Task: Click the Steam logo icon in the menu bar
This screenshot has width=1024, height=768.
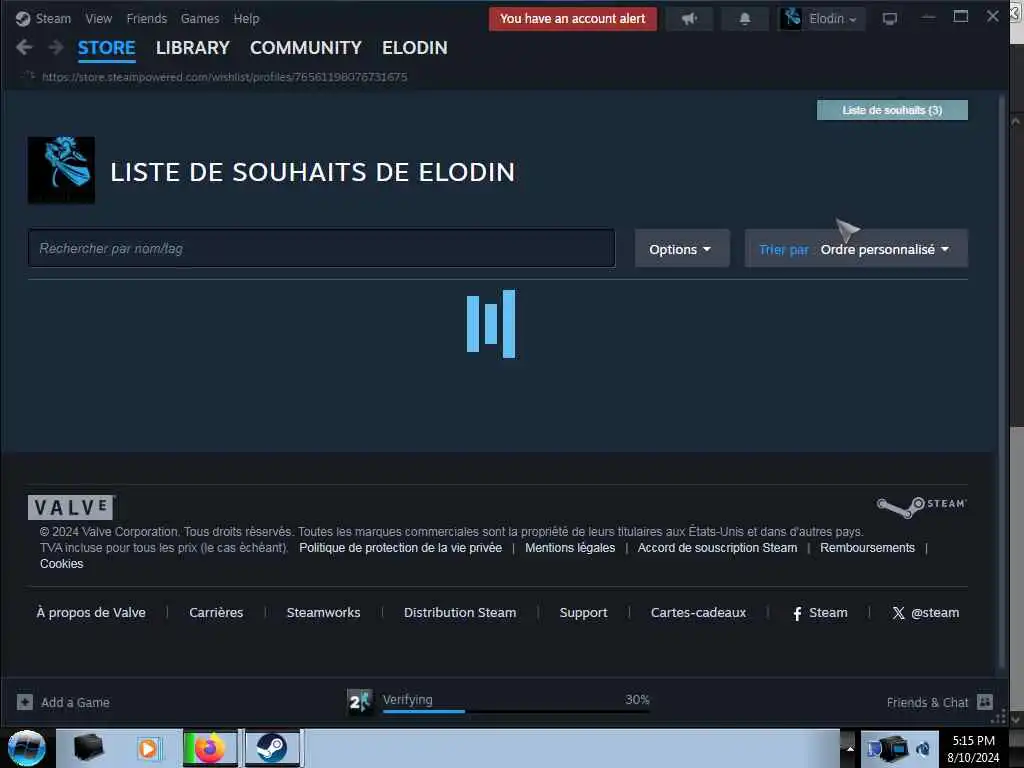Action: point(23,19)
